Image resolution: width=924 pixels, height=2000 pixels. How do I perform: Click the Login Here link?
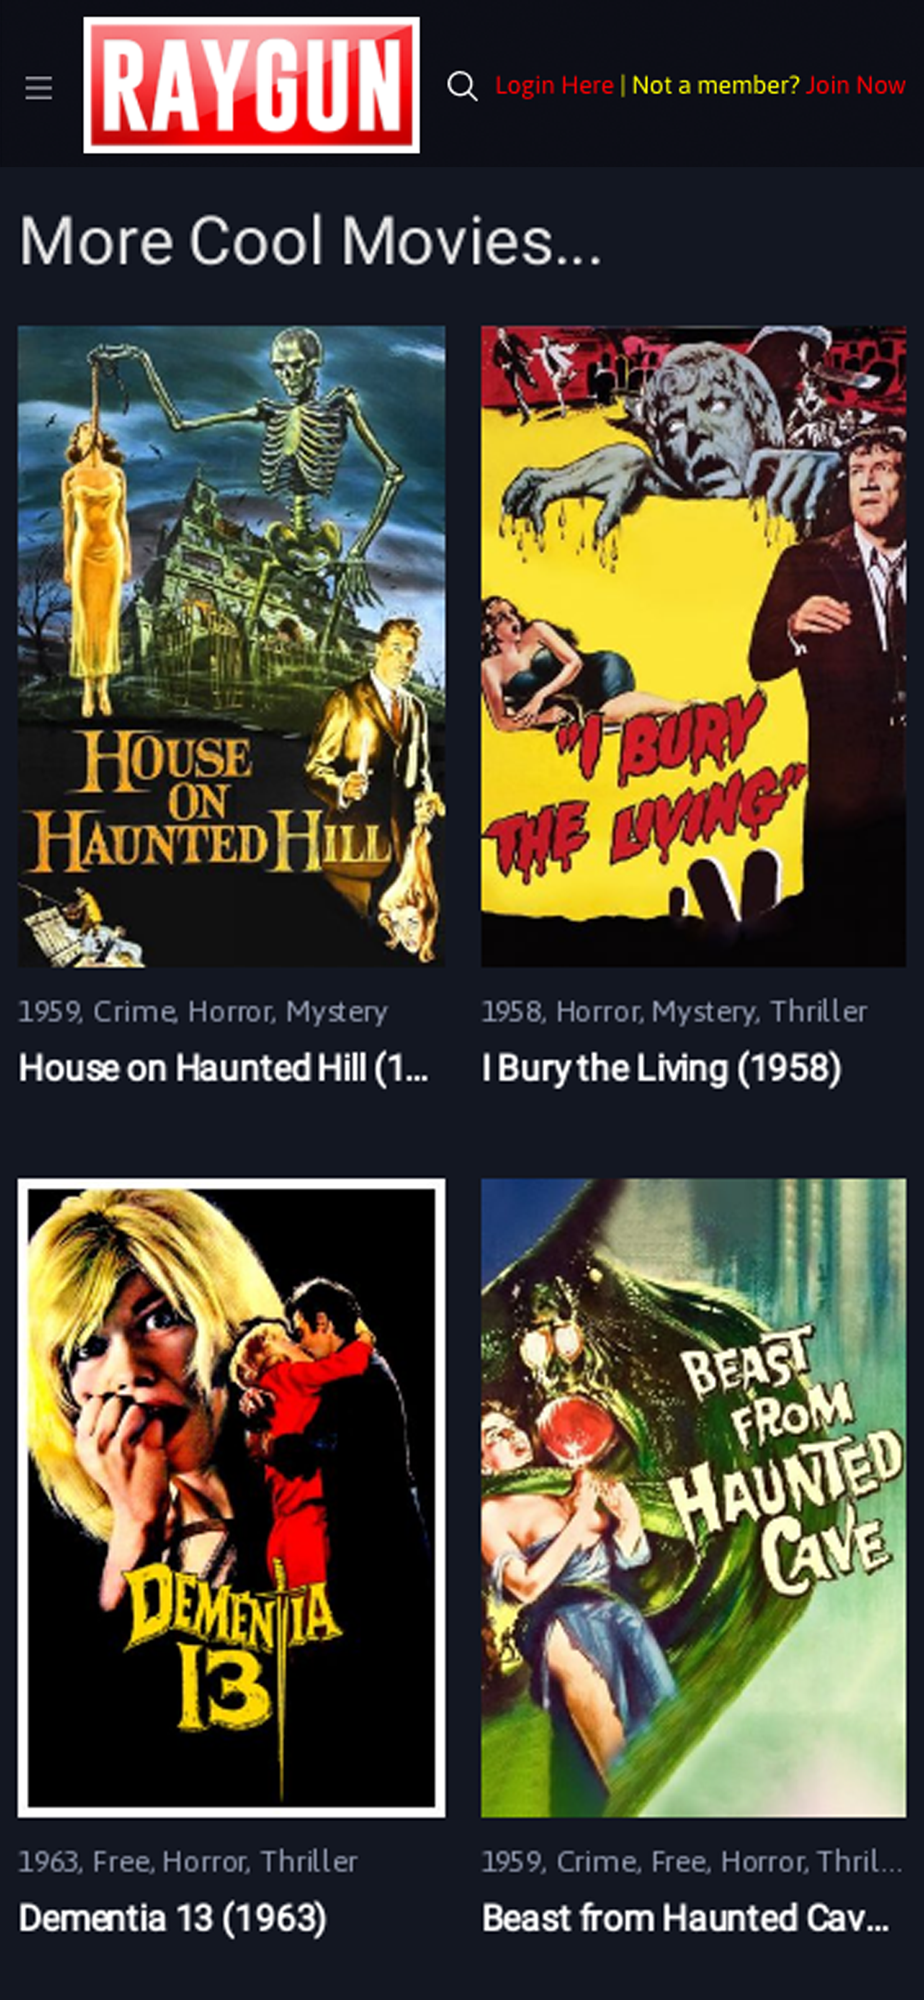554,85
